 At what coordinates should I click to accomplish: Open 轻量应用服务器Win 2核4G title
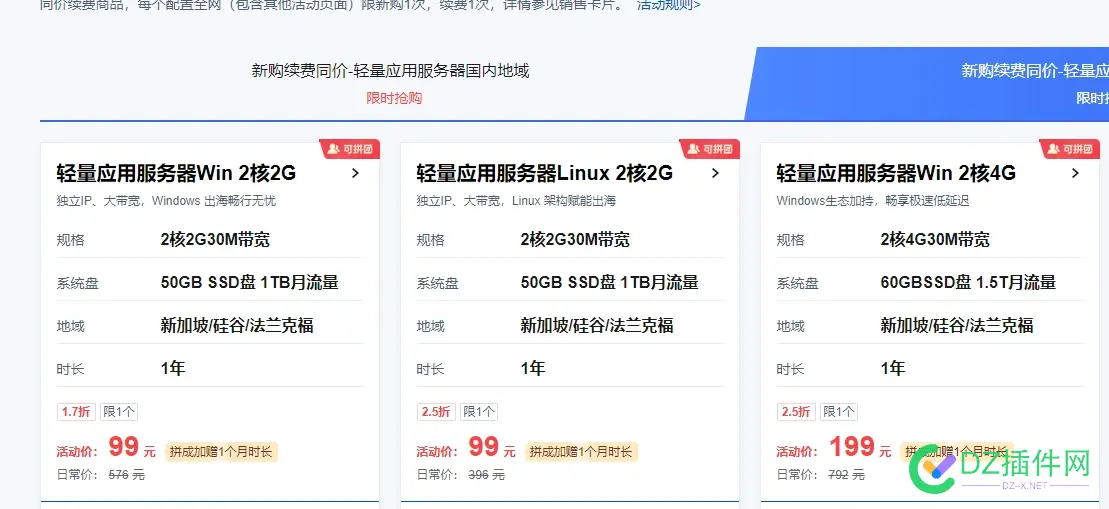point(896,173)
